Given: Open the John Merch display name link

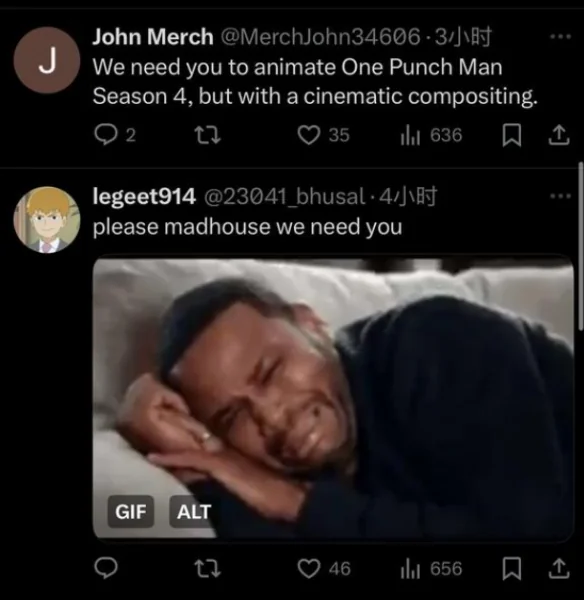Looking at the screenshot, I should [153, 37].
